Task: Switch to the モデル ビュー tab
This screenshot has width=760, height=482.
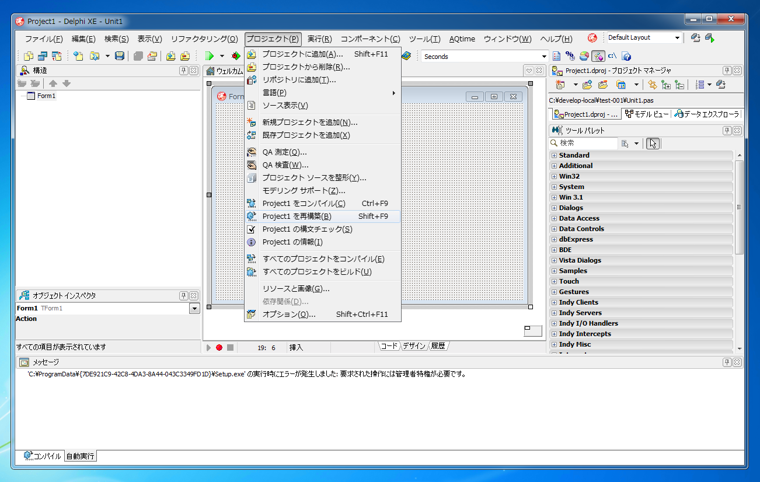Action: coord(646,114)
